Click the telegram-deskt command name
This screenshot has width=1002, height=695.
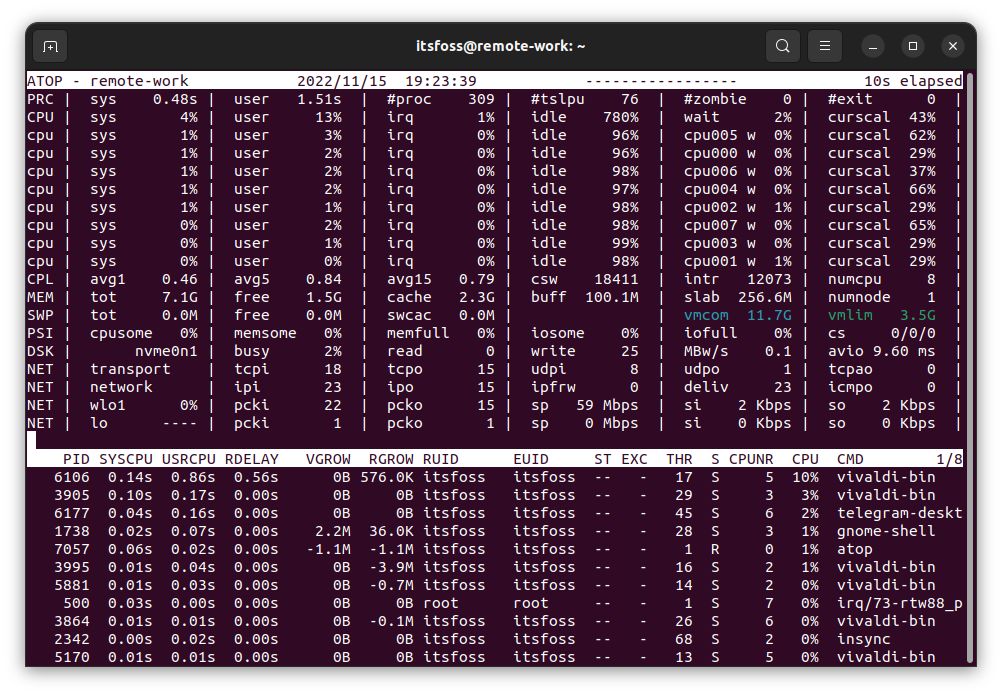[900, 513]
